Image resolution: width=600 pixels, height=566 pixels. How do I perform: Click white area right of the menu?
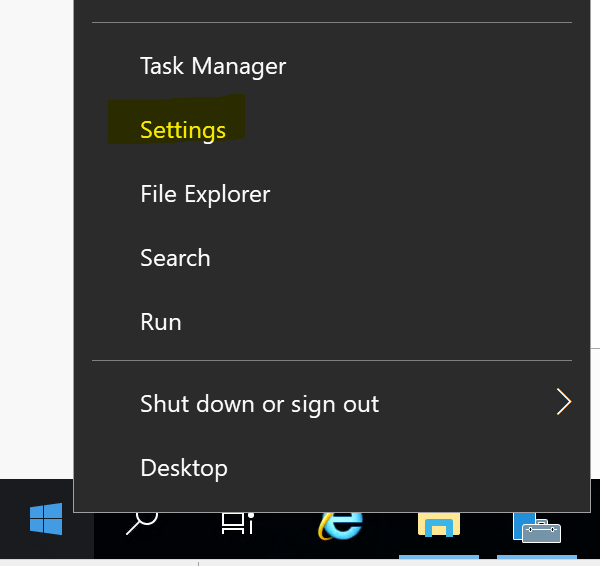coord(595,200)
